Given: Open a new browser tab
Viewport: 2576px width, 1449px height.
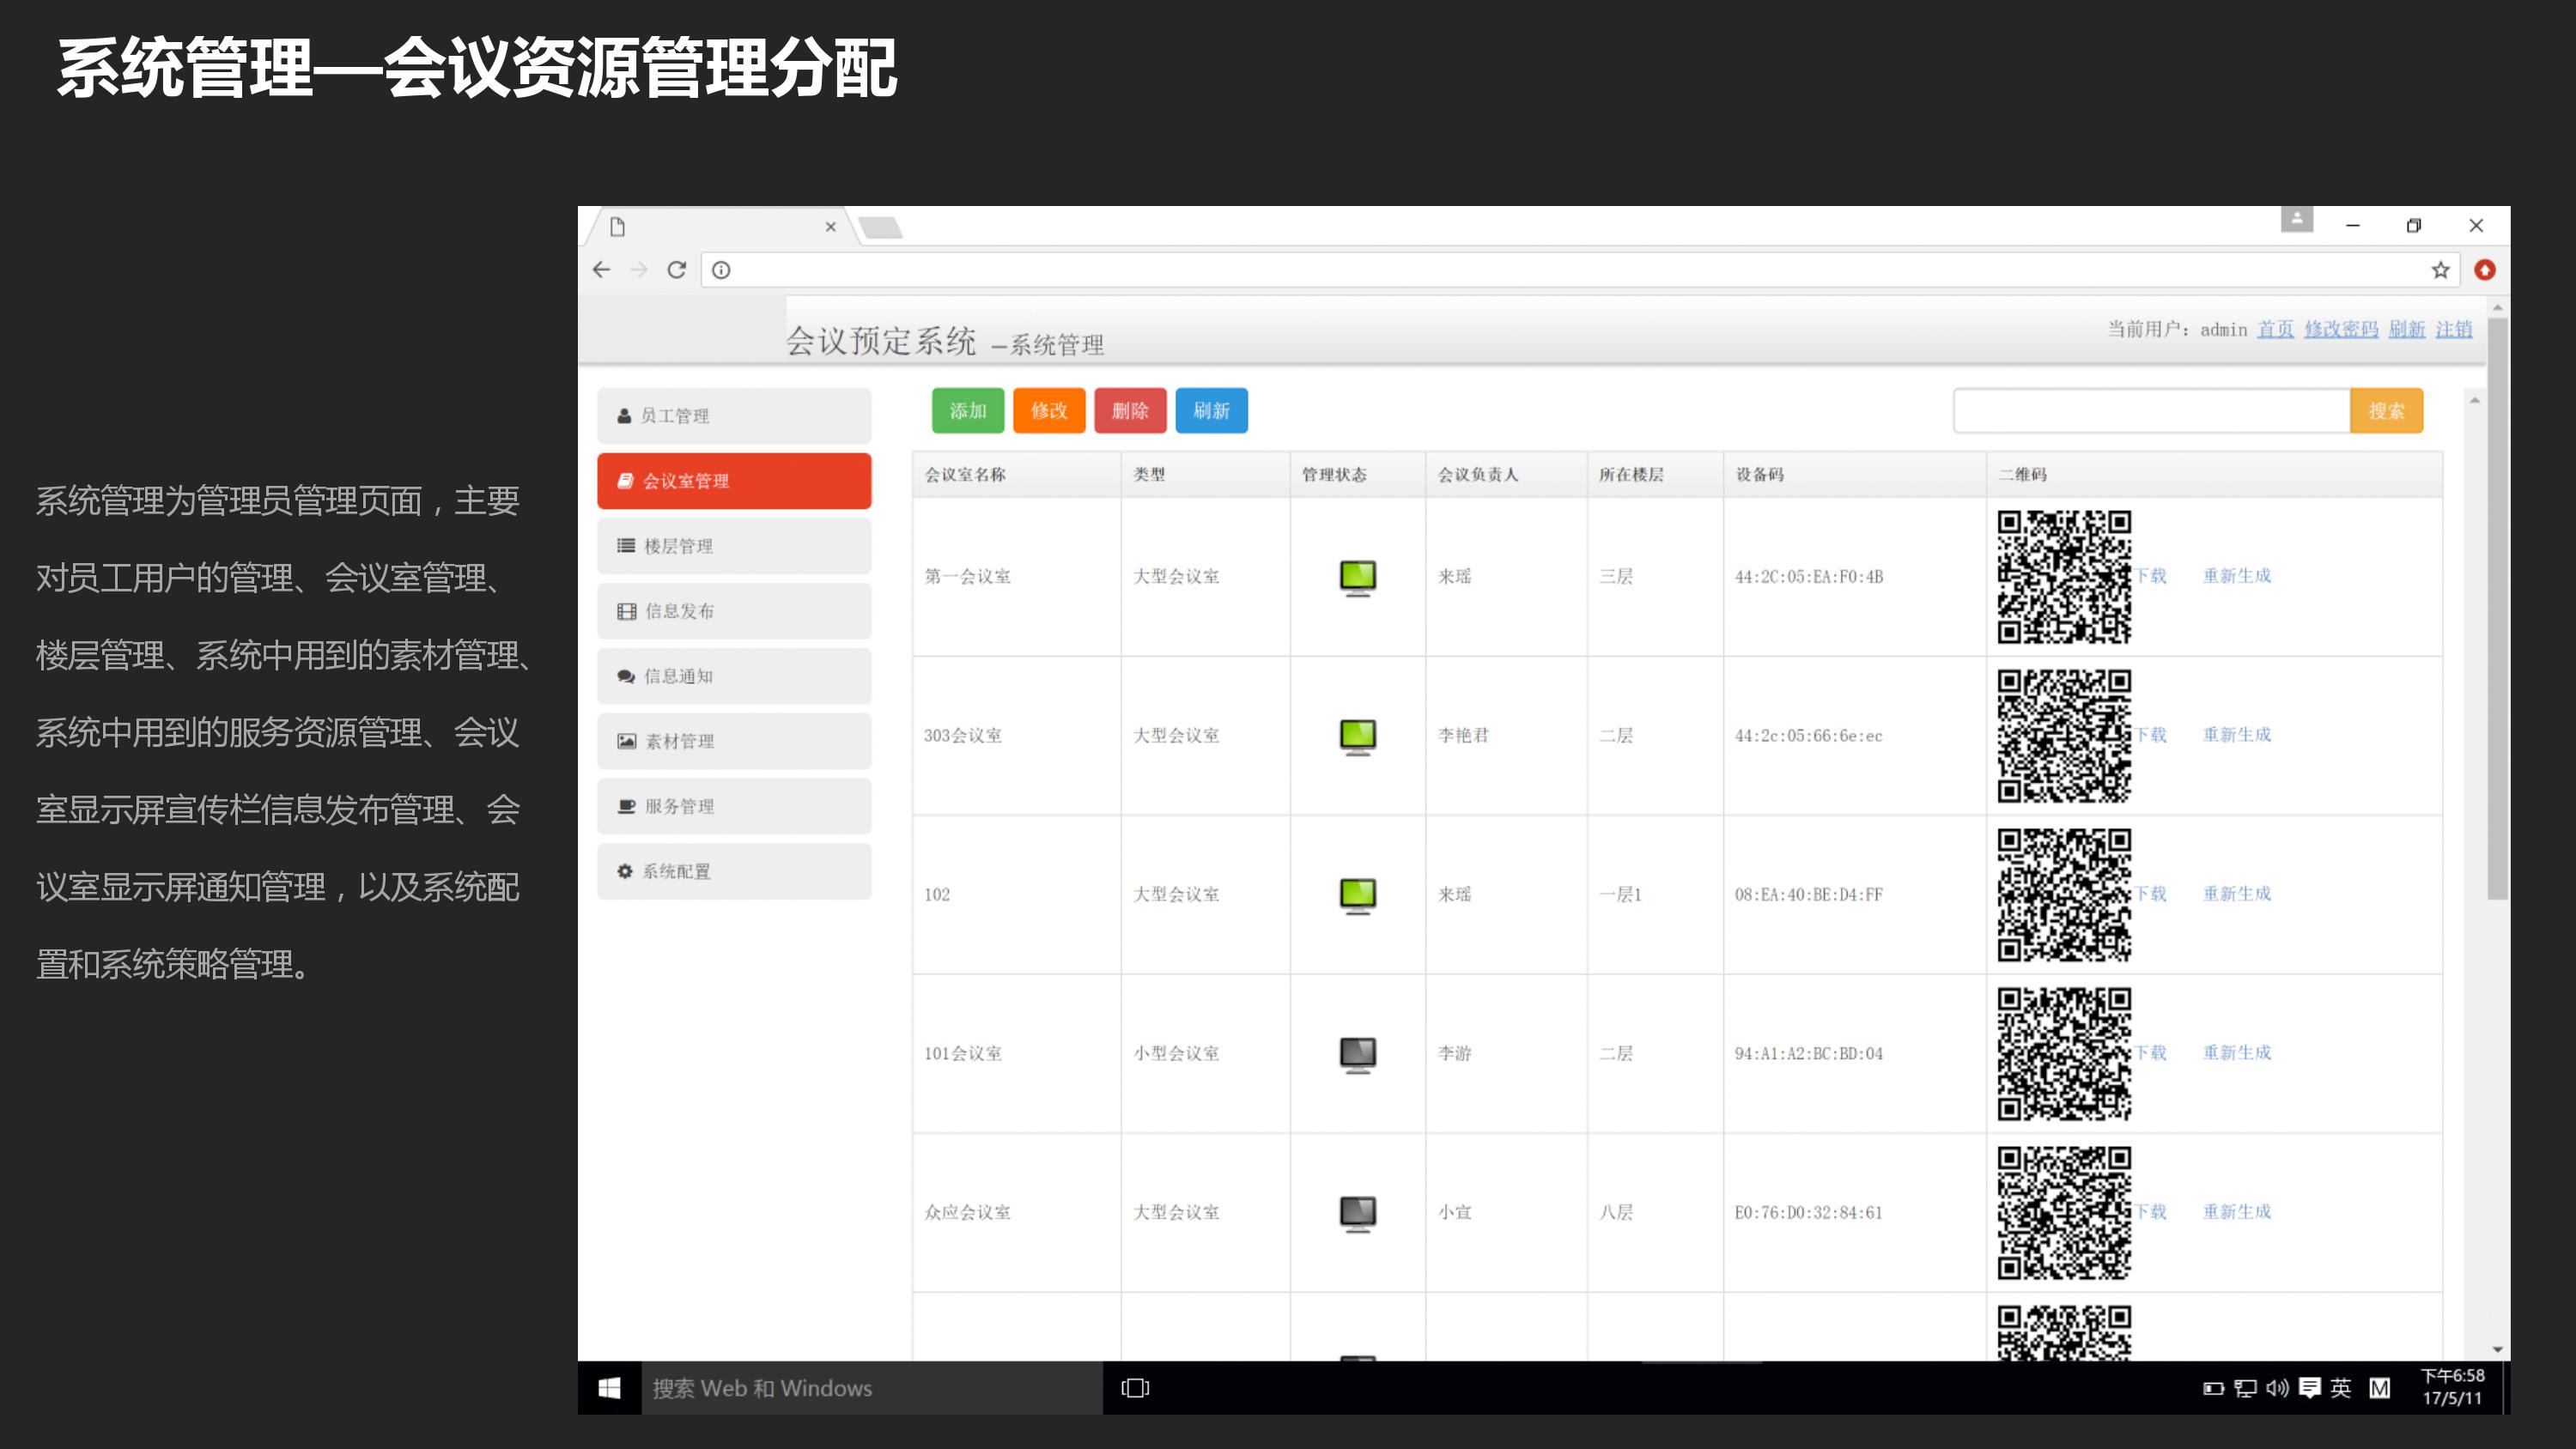Looking at the screenshot, I should pos(881,228).
